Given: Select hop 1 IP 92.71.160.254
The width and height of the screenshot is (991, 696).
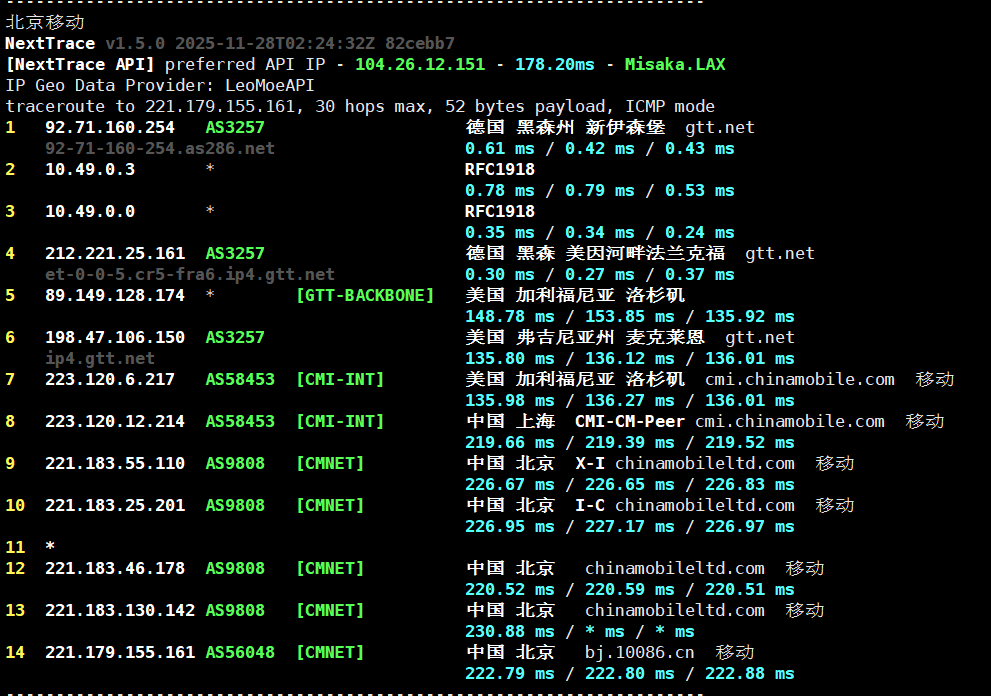Looking at the screenshot, I should pos(110,127).
